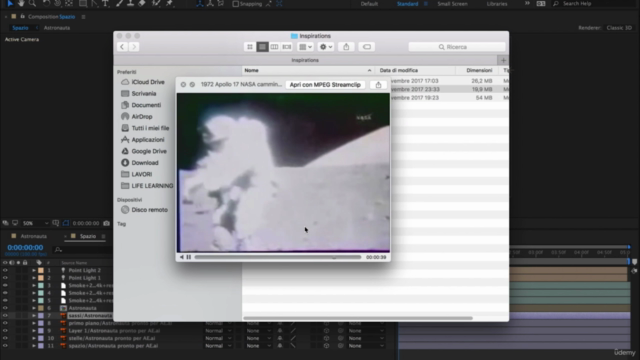Image resolution: width=640 pixels, height=360 pixels.
Task: Add a new Finder tab with plus
Action: click(503, 60)
